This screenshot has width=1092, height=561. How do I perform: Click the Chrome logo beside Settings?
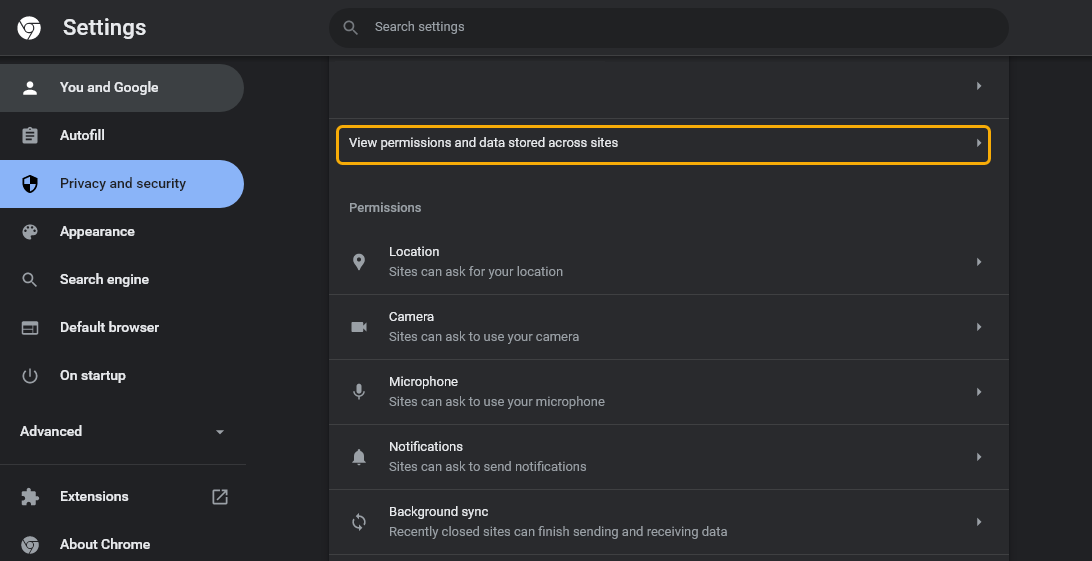[x=29, y=28]
